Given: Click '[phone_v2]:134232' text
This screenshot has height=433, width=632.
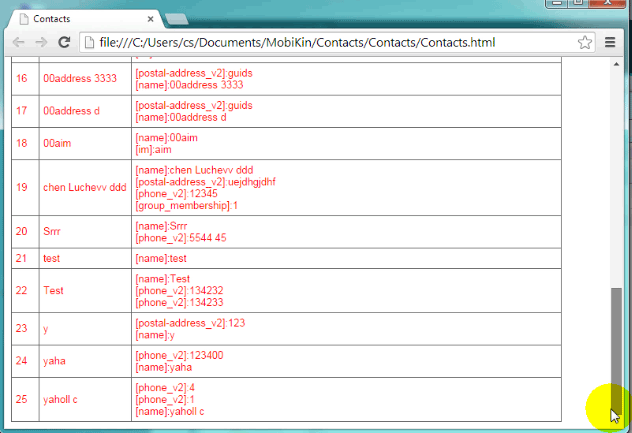Looking at the screenshot, I should 179,291.
